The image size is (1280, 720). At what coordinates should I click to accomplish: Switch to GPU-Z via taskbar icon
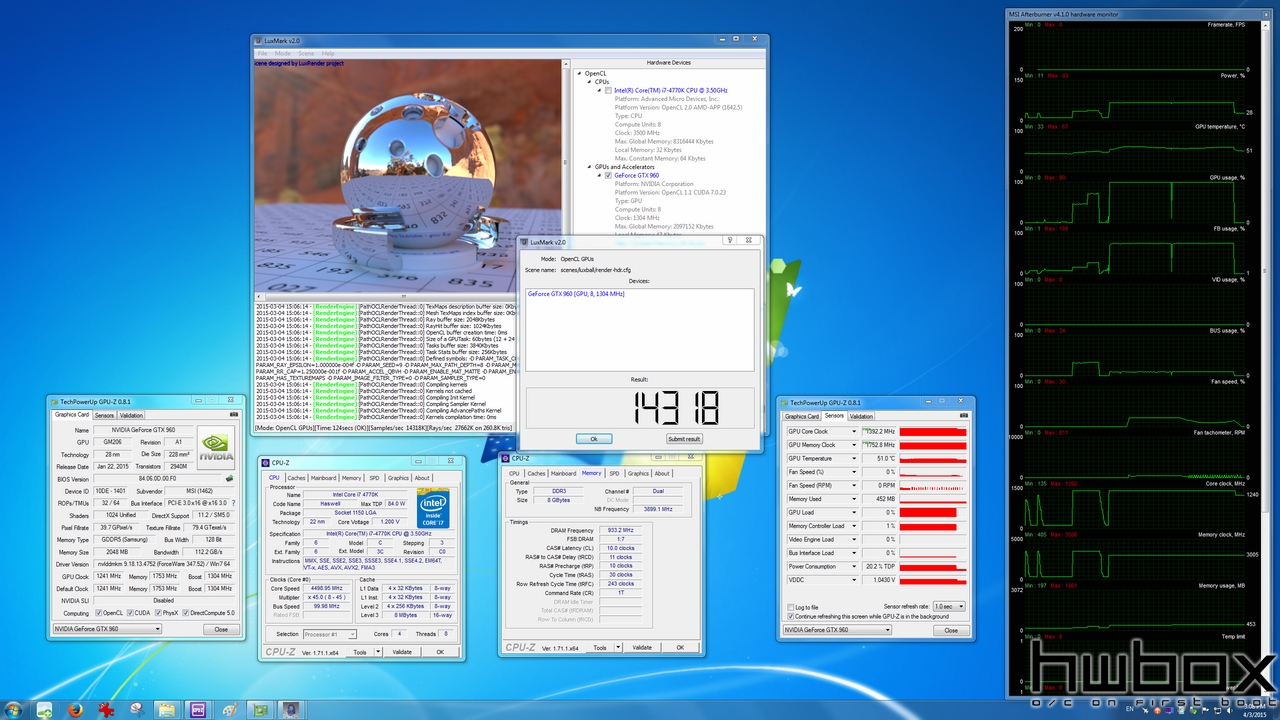(x=259, y=709)
